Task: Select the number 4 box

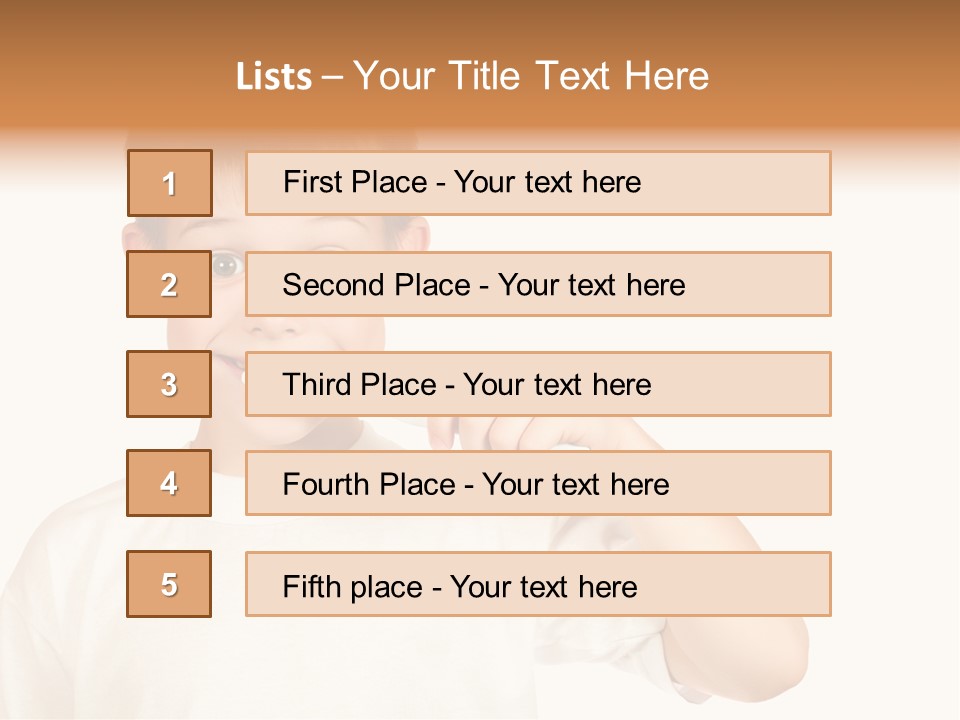Action: coord(169,483)
